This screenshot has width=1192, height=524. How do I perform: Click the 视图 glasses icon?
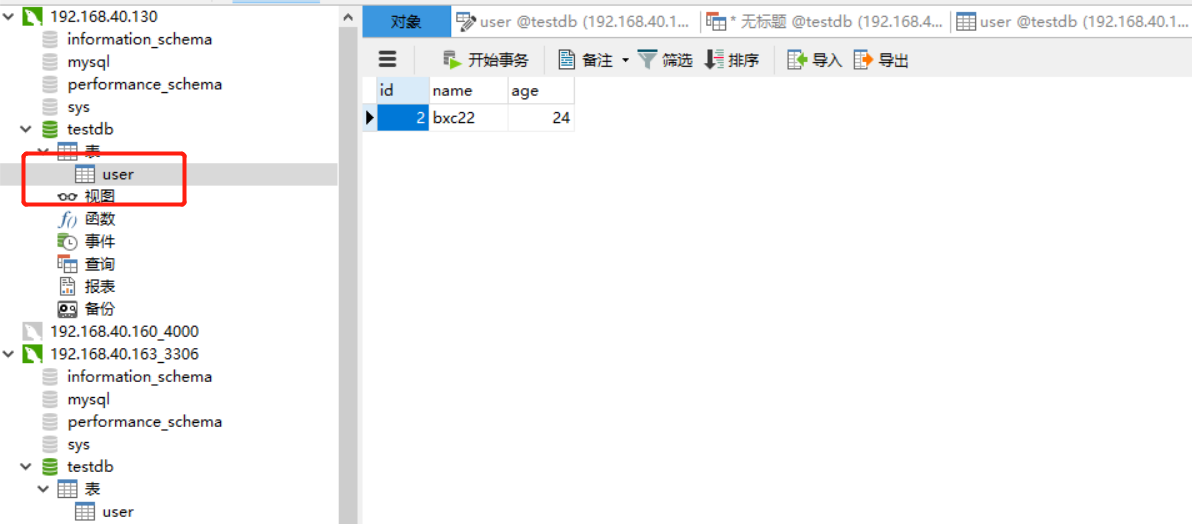pos(68,197)
